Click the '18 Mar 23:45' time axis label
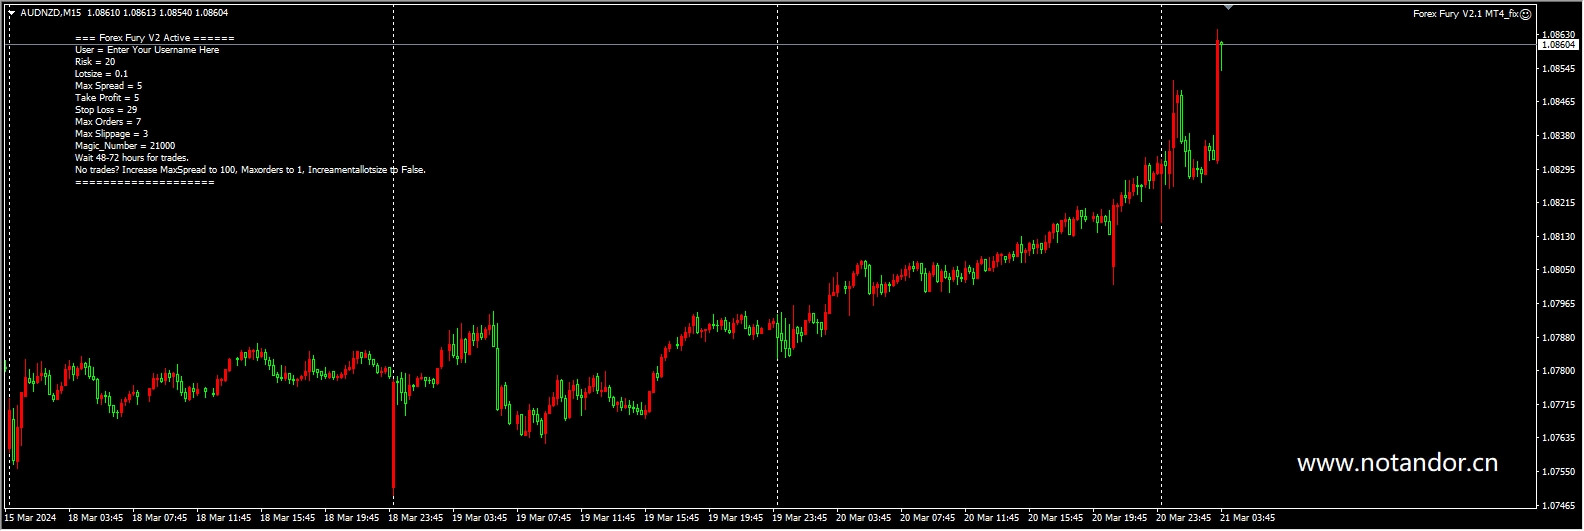The width and height of the screenshot is (1584, 531). tap(415, 518)
